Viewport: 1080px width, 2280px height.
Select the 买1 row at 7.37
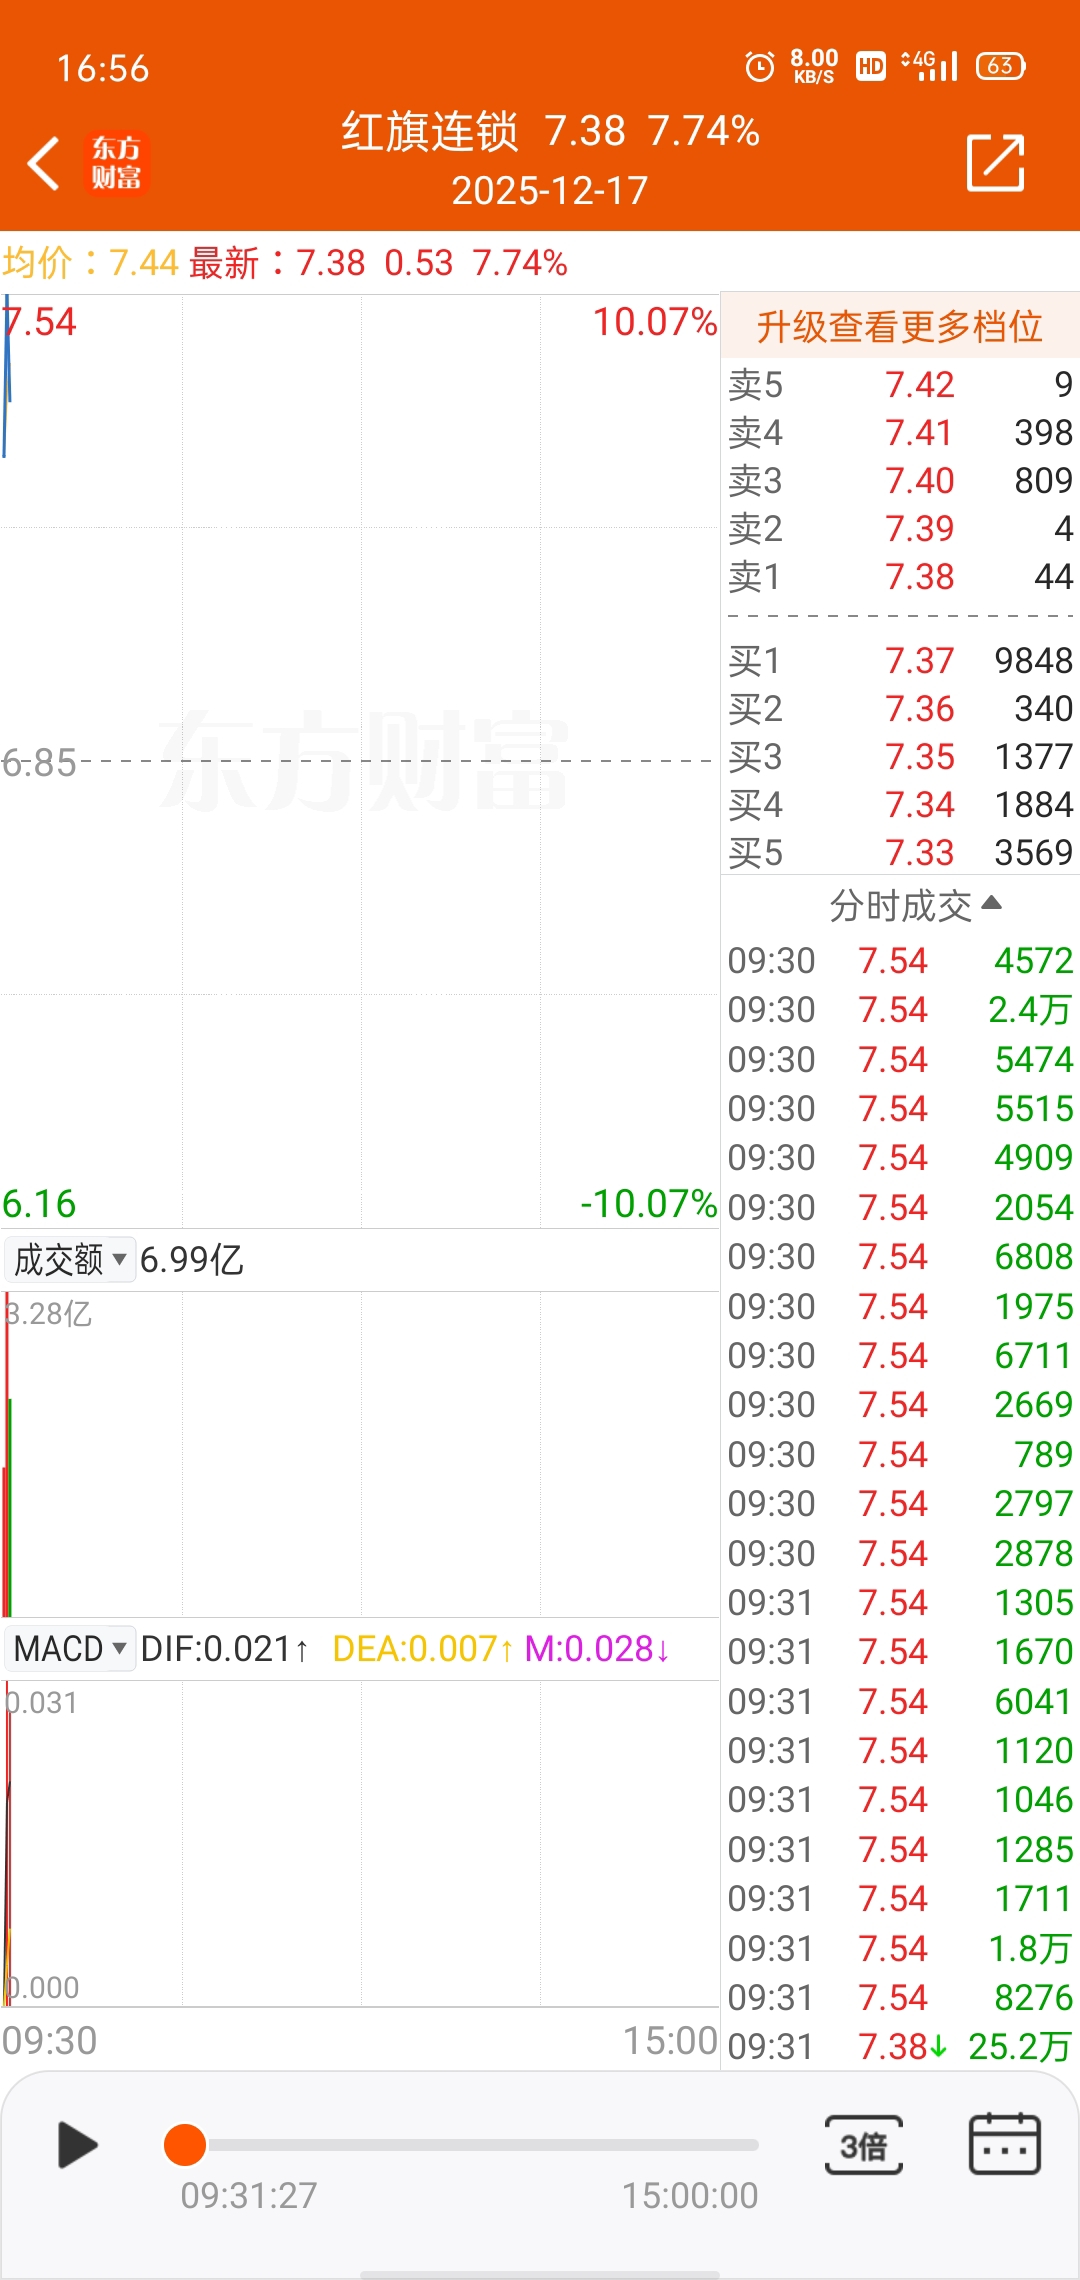pyautogui.click(x=900, y=661)
